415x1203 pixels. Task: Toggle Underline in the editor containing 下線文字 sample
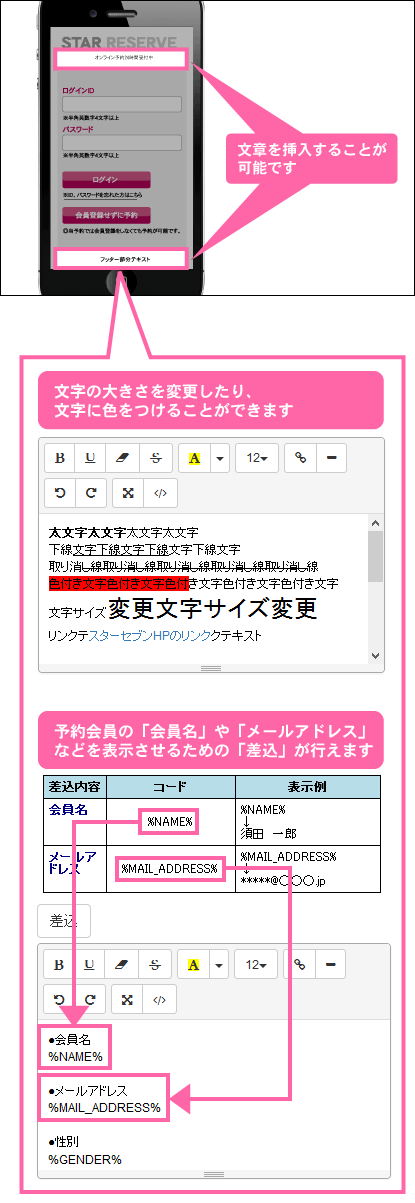click(x=91, y=458)
